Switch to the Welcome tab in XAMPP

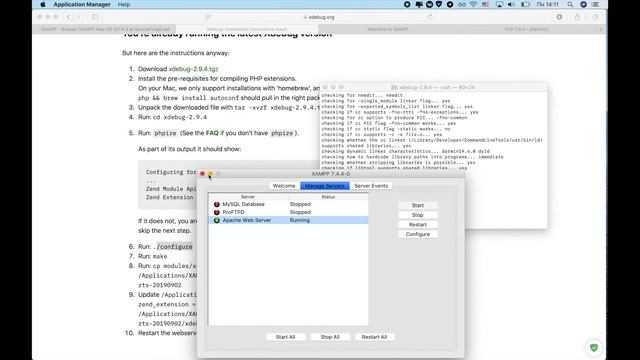[x=284, y=186]
